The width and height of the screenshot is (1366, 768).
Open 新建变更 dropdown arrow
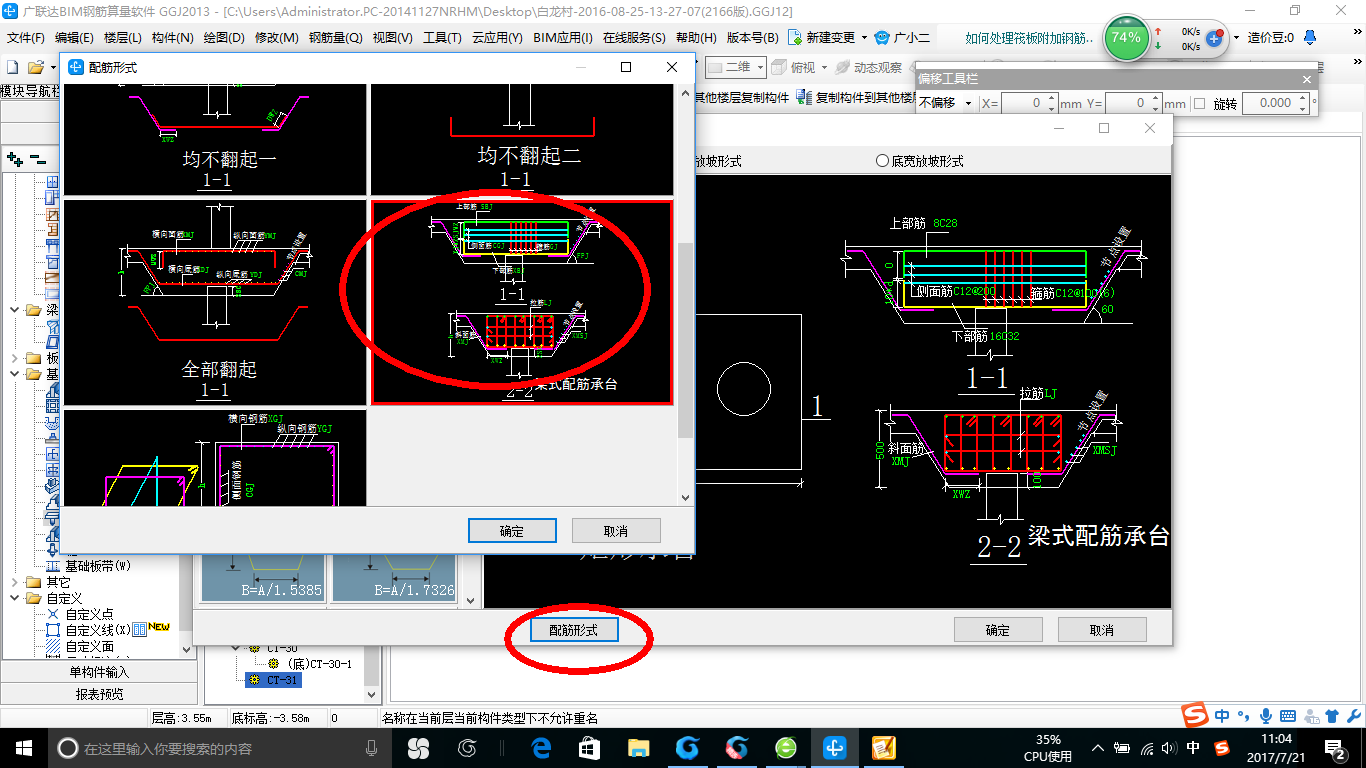pos(863,37)
